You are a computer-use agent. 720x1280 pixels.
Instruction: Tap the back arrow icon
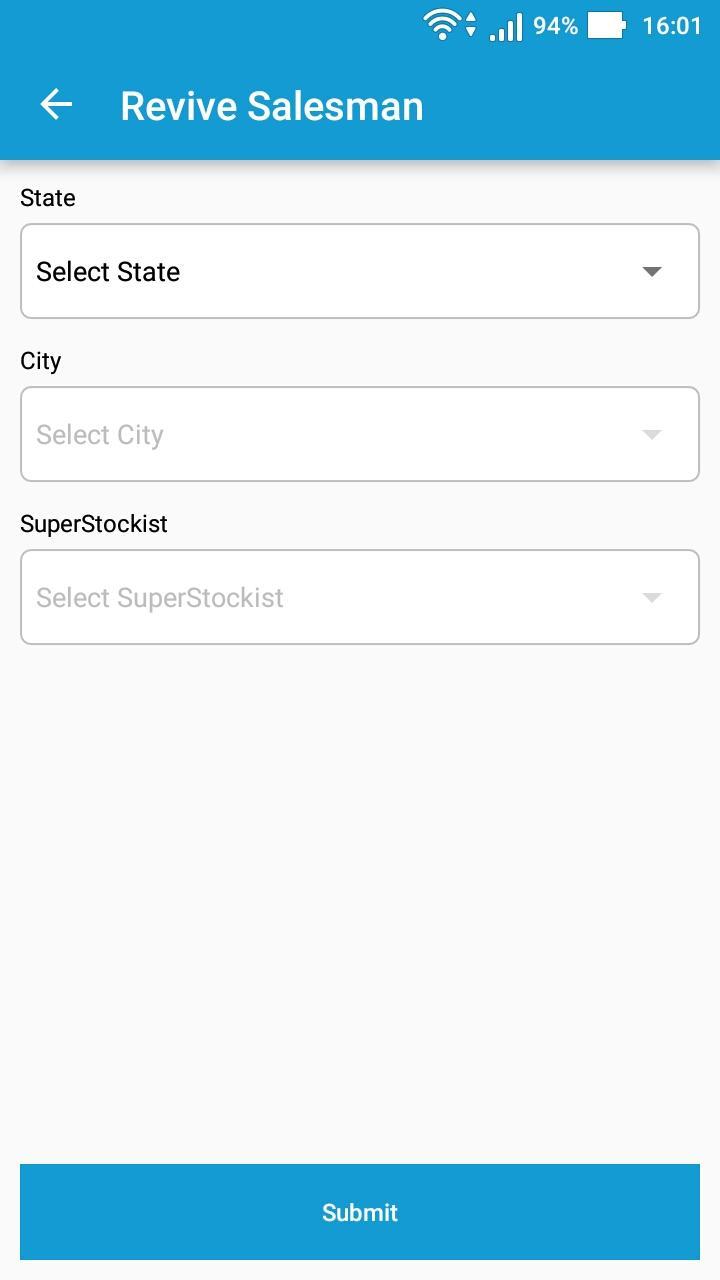[56, 105]
